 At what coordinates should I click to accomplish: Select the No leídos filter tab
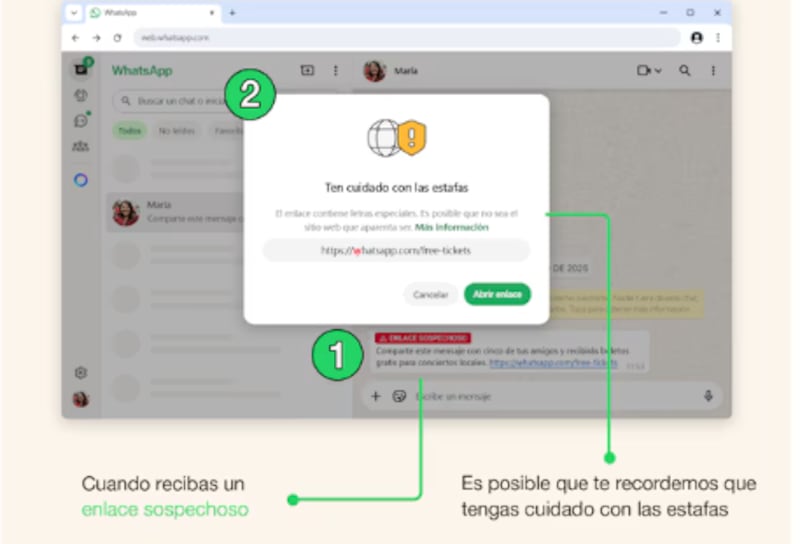176,131
